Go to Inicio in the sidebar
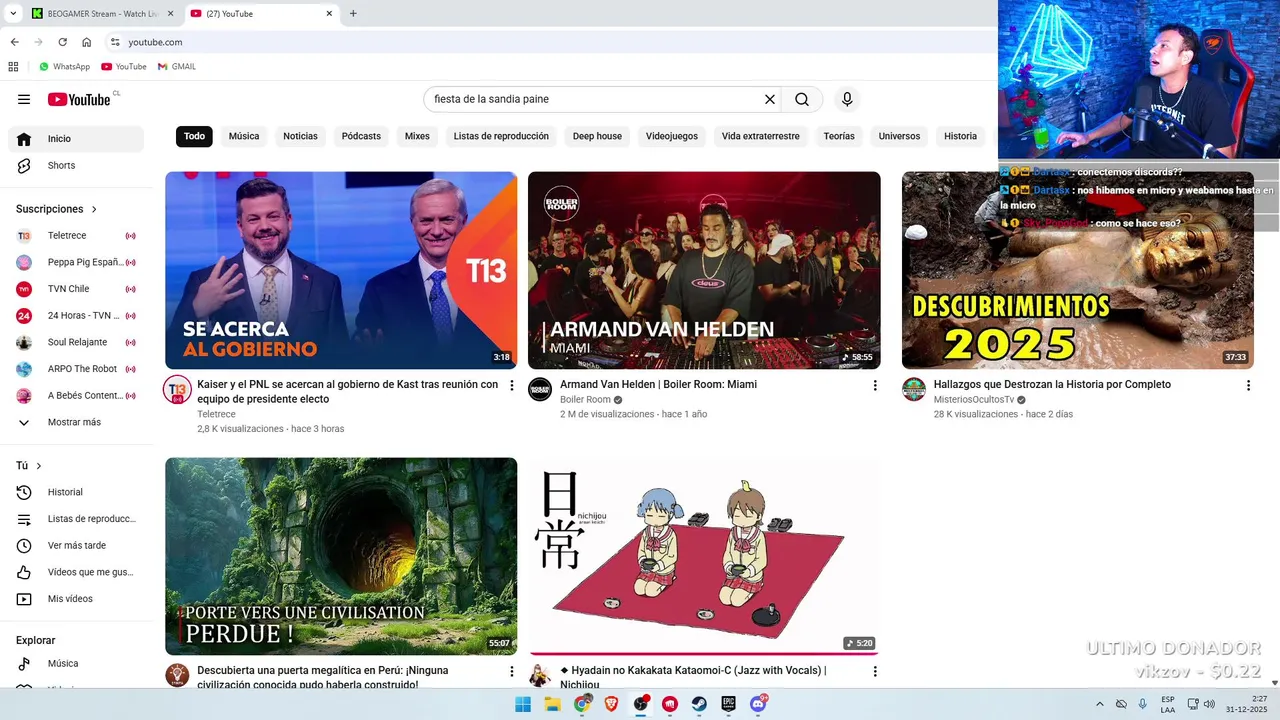The height and width of the screenshot is (720, 1280). [76, 139]
